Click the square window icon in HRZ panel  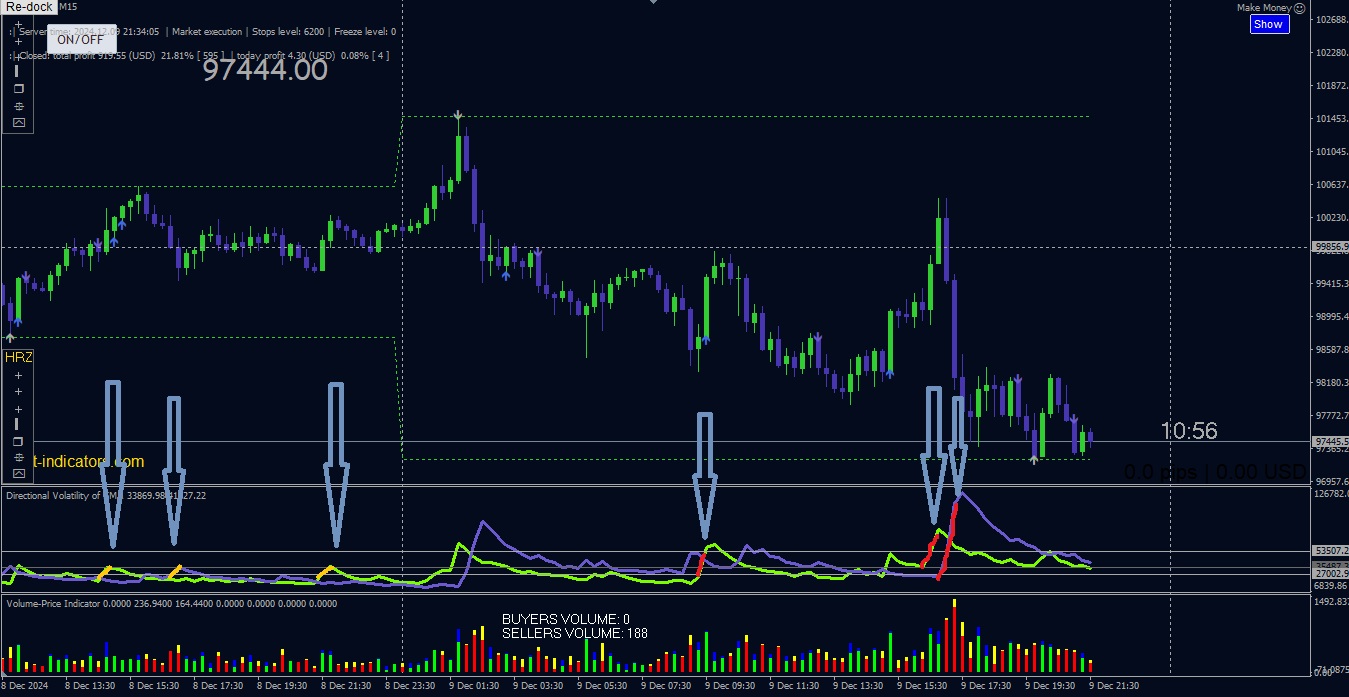point(18,441)
